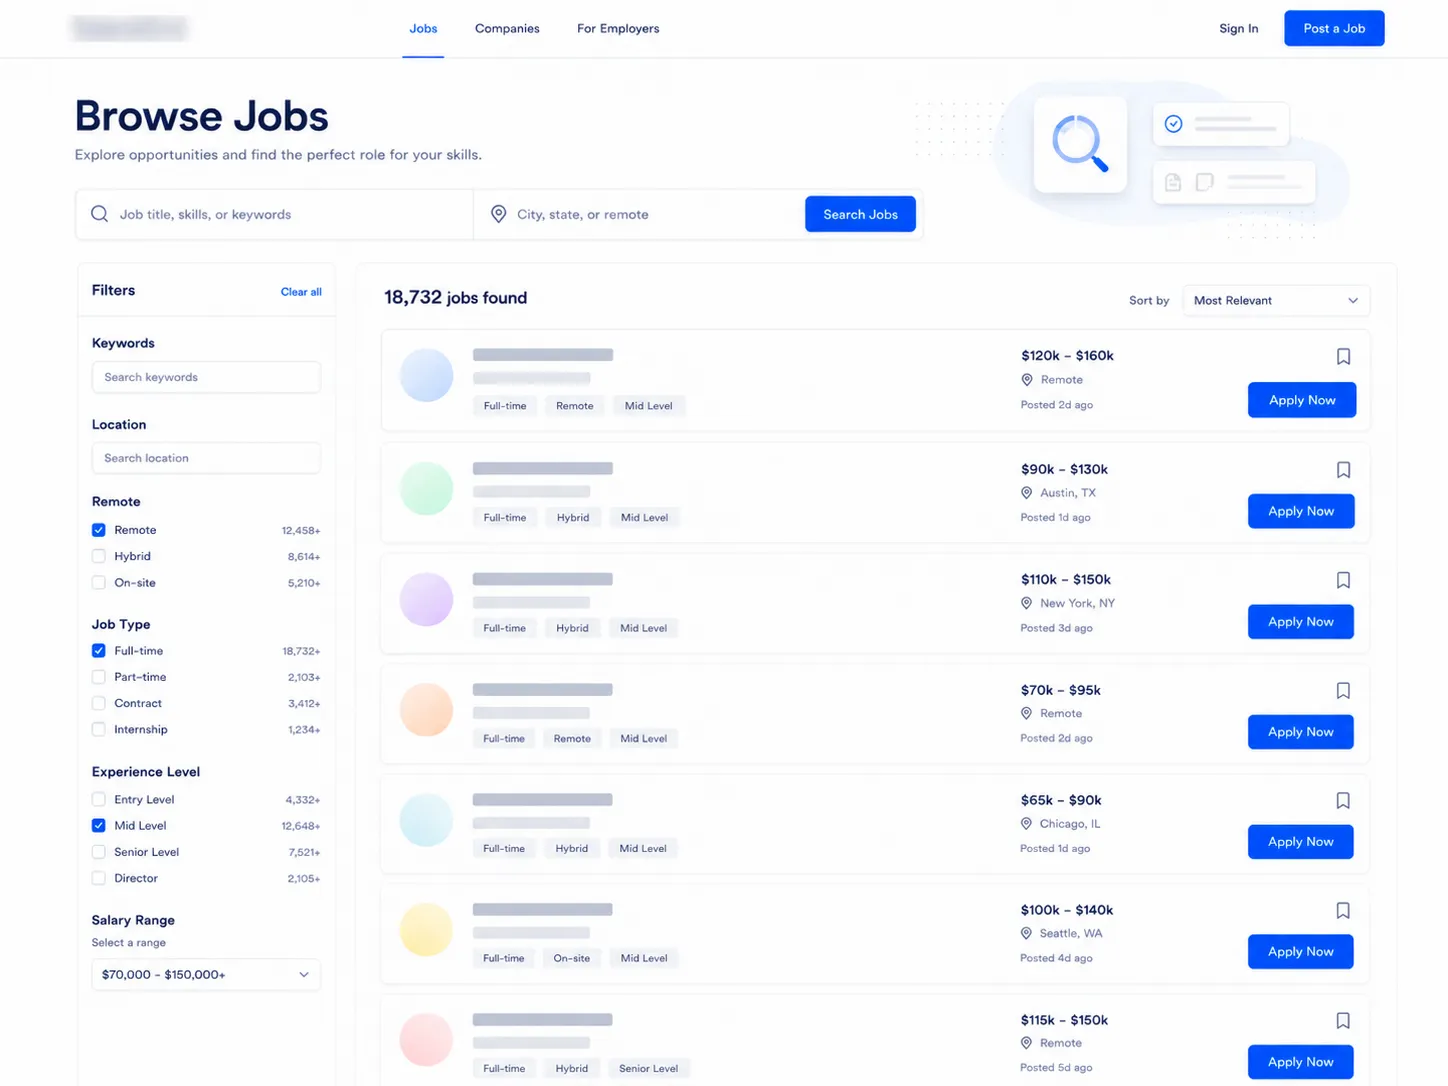Screen dimensions: 1448x1086
Task: Focus the City, state, or remote field
Action: (x=640, y=214)
